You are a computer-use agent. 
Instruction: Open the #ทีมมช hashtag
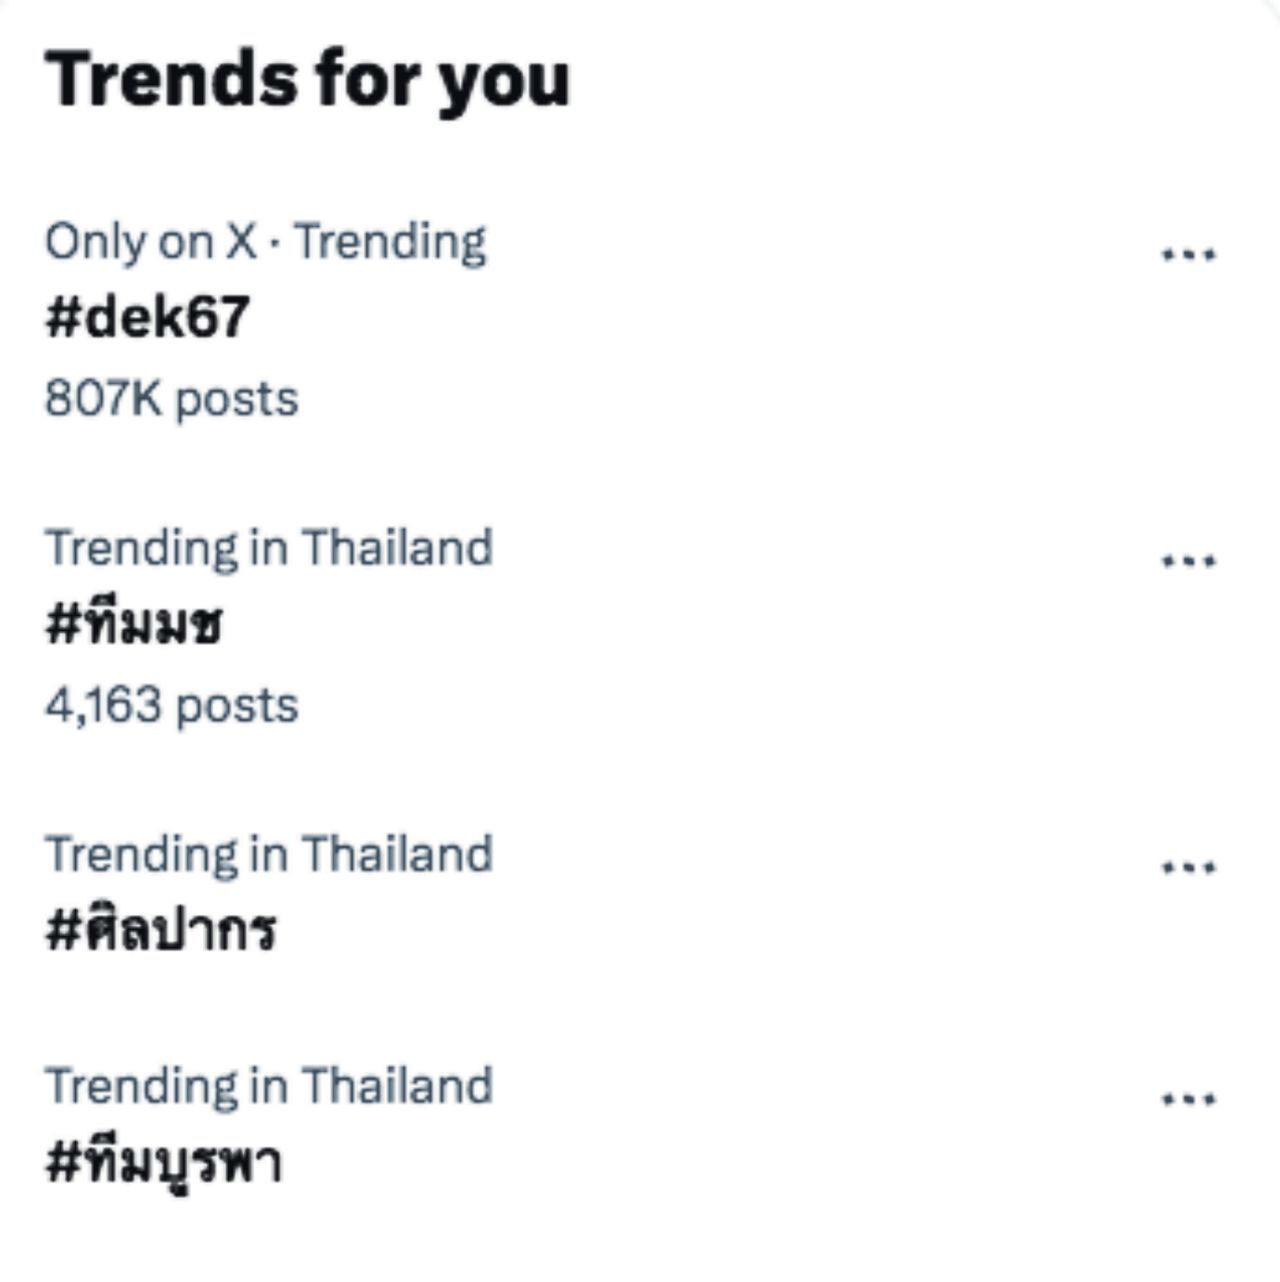click(x=133, y=624)
